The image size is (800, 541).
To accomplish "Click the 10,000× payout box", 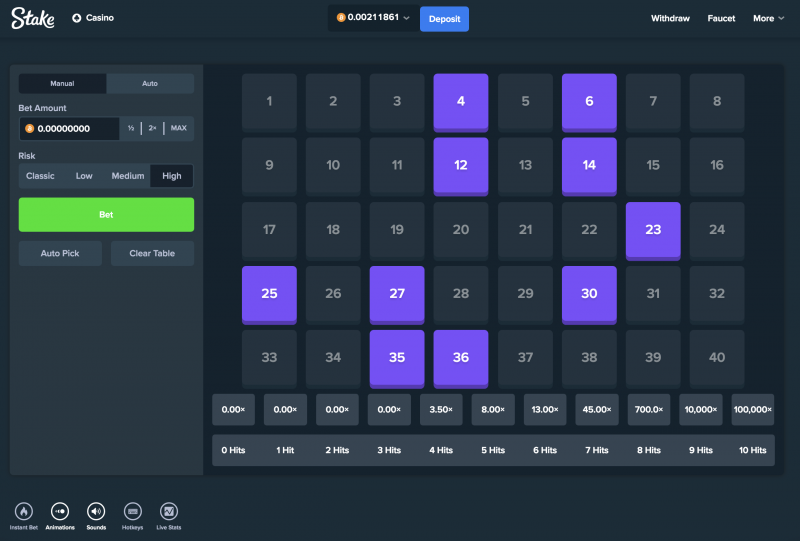I will 701,409.
